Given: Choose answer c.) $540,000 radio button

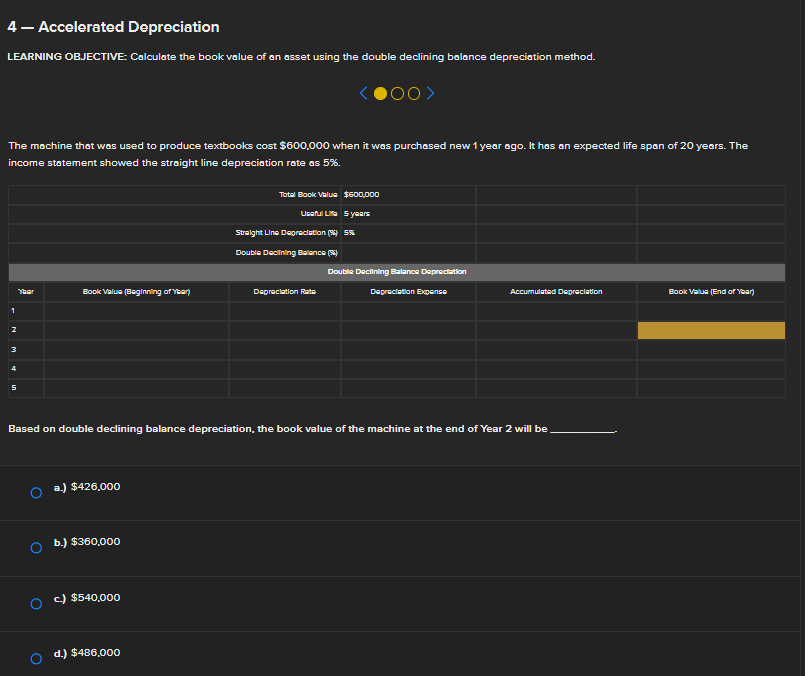Looking at the screenshot, I should [36, 604].
